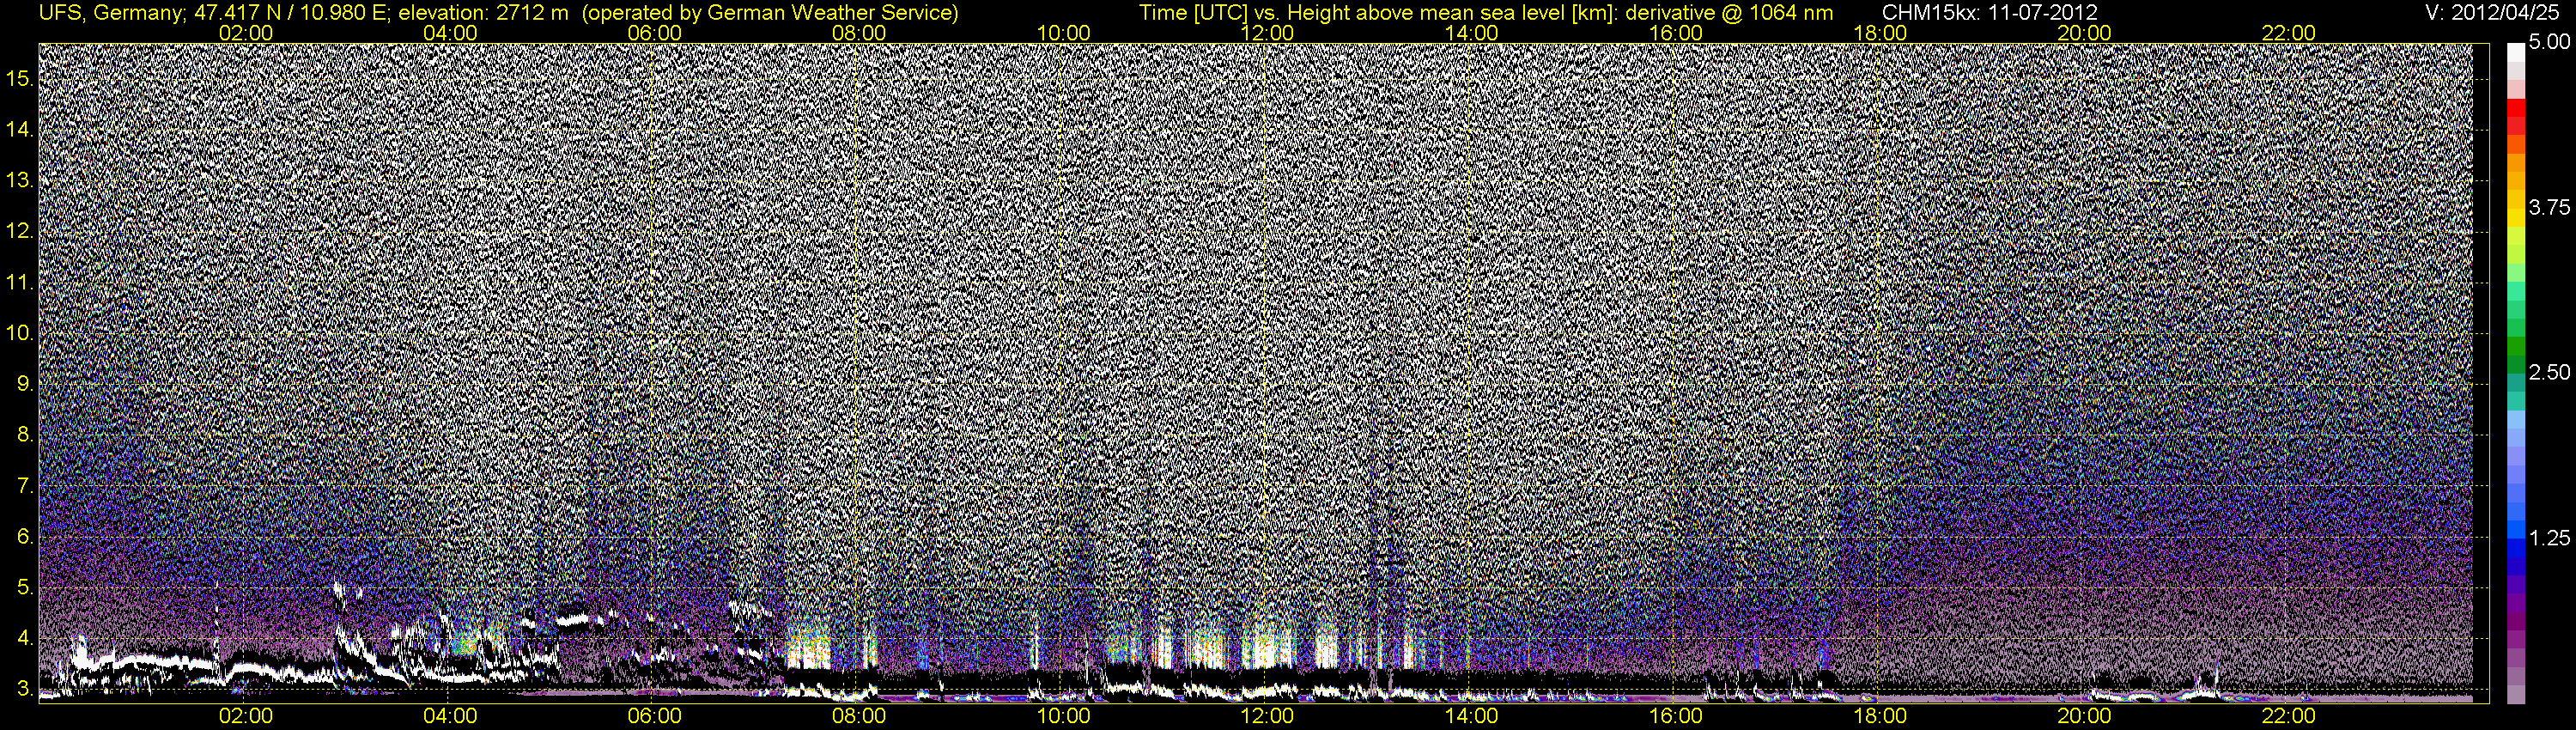
Task: Click the 15. km height axis label
Action: pos(20,78)
